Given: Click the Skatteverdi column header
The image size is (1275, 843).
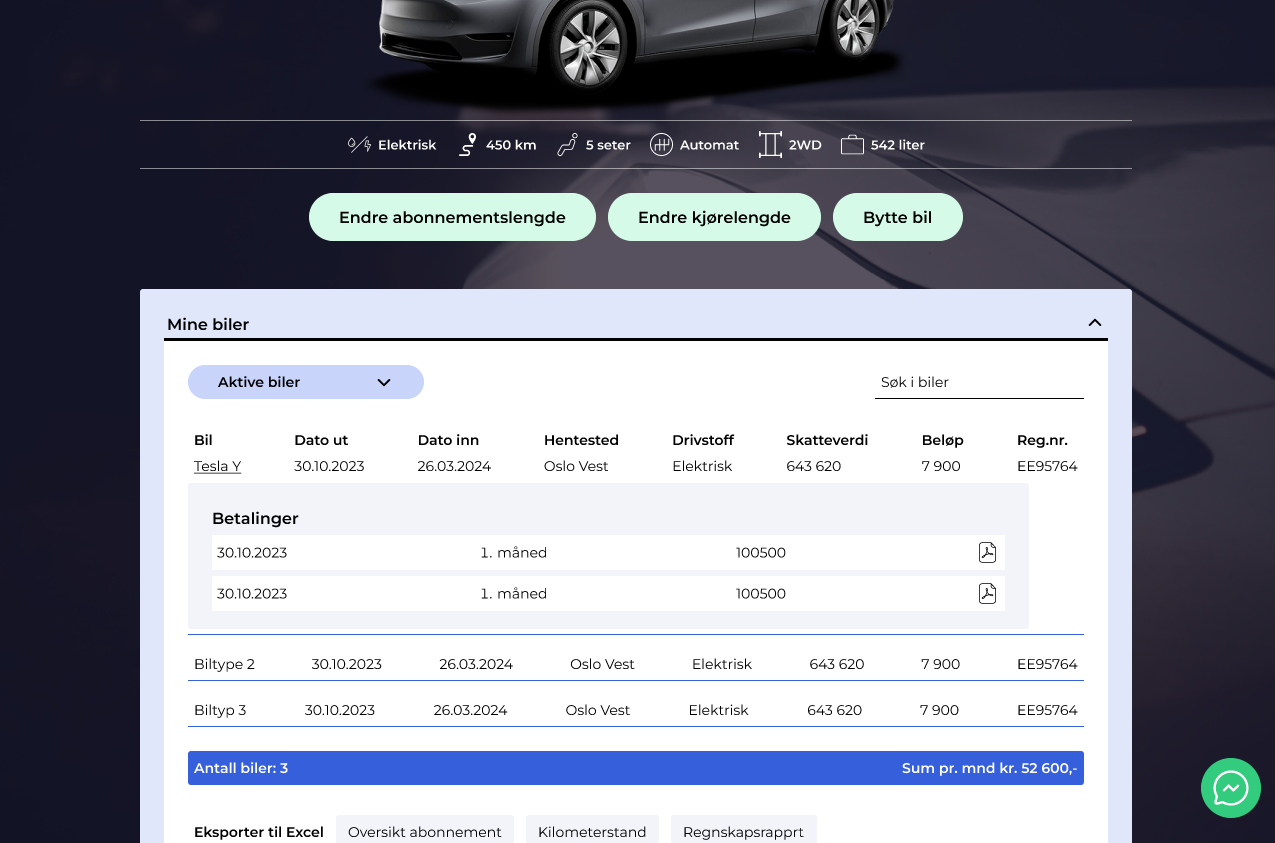Looking at the screenshot, I should [x=827, y=440].
